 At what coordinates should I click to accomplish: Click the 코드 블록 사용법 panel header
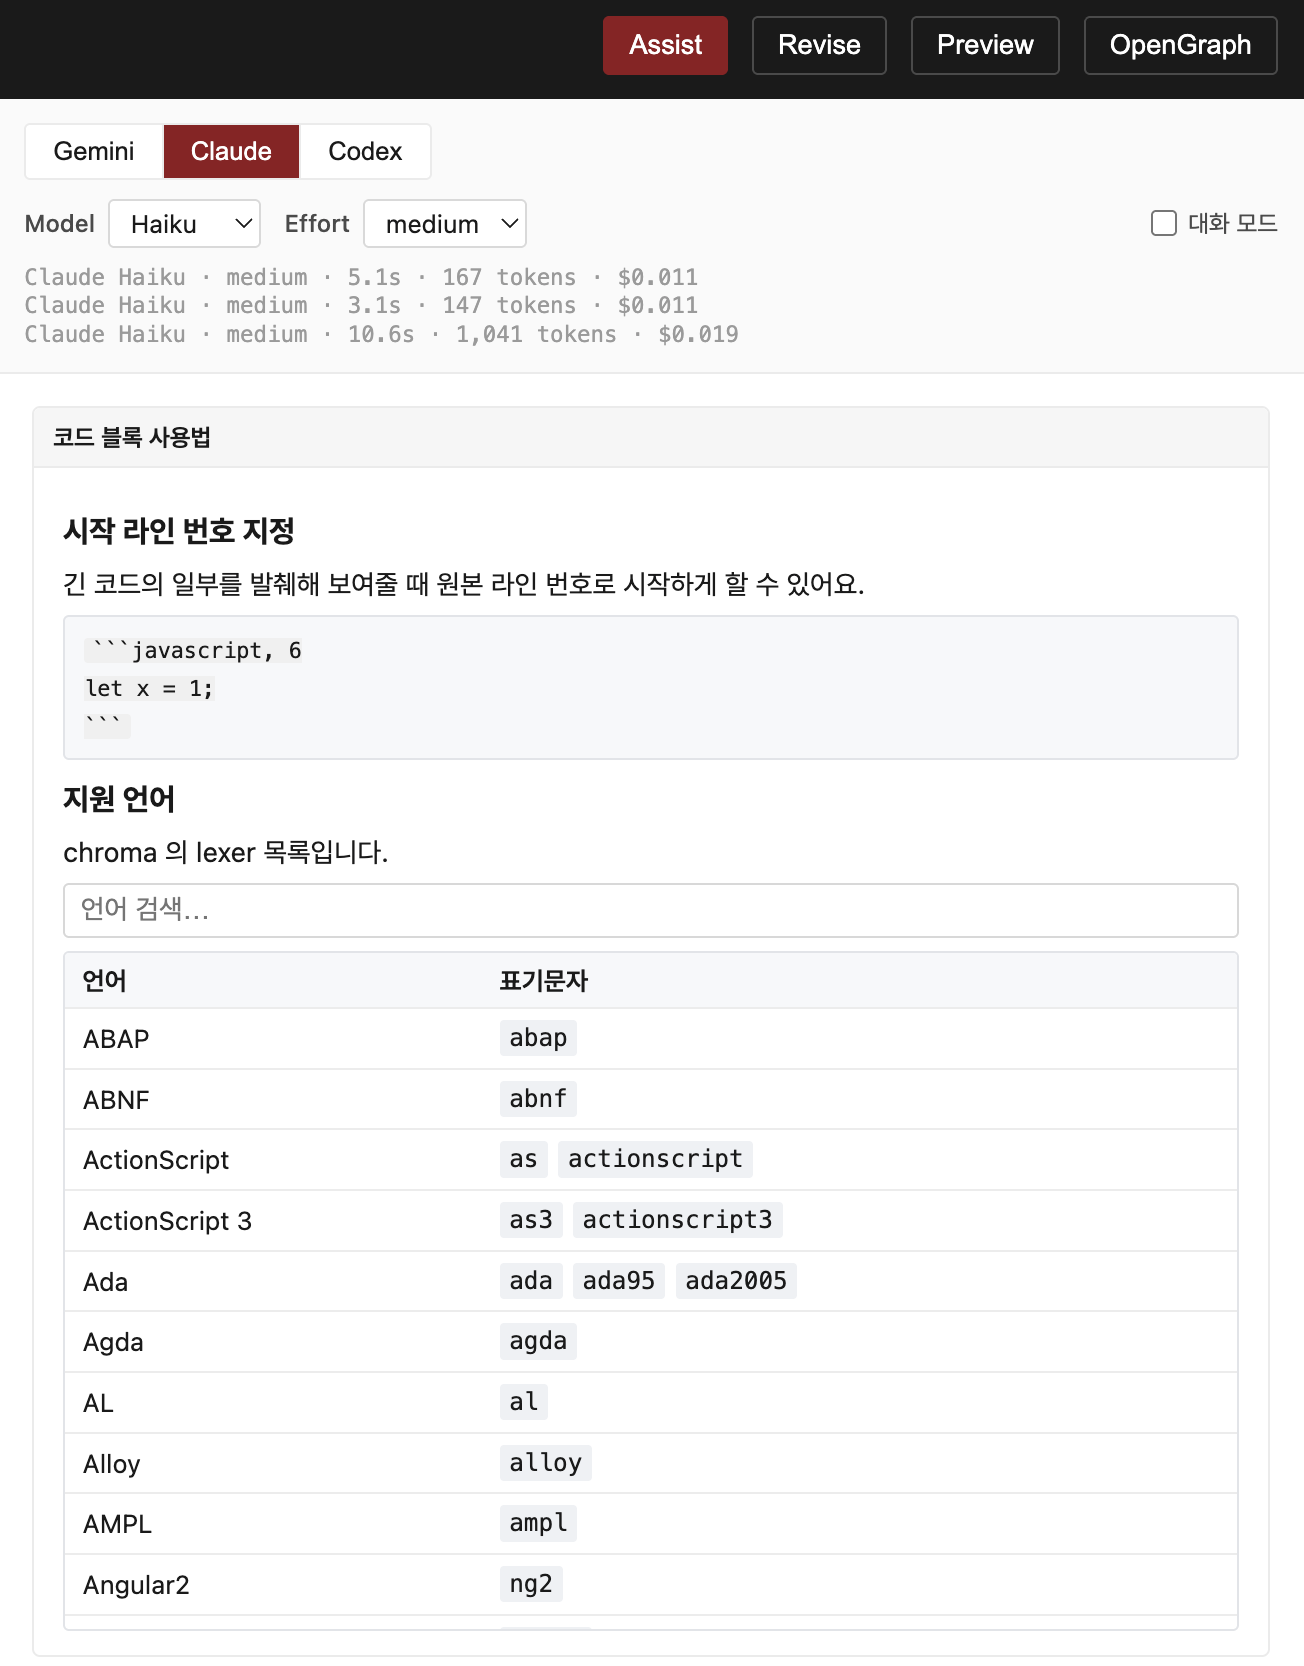point(651,437)
